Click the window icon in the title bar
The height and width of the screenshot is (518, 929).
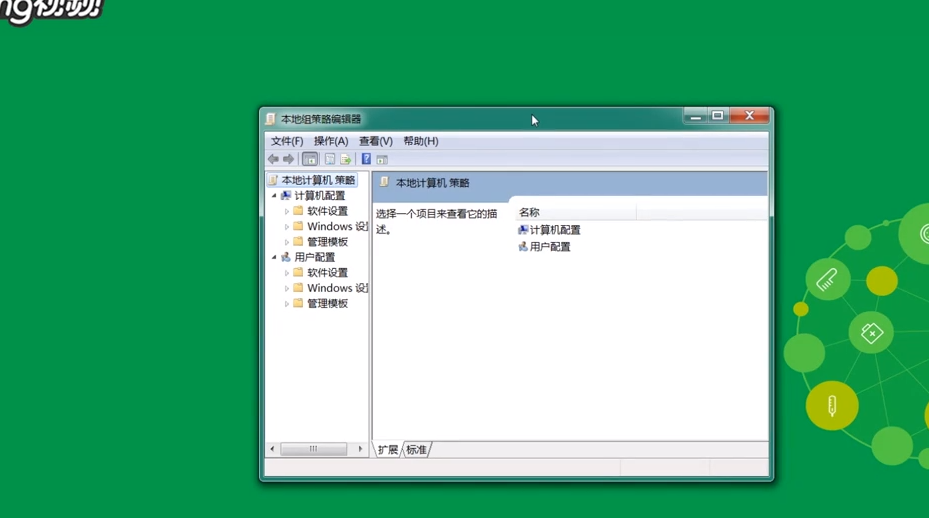271,119
